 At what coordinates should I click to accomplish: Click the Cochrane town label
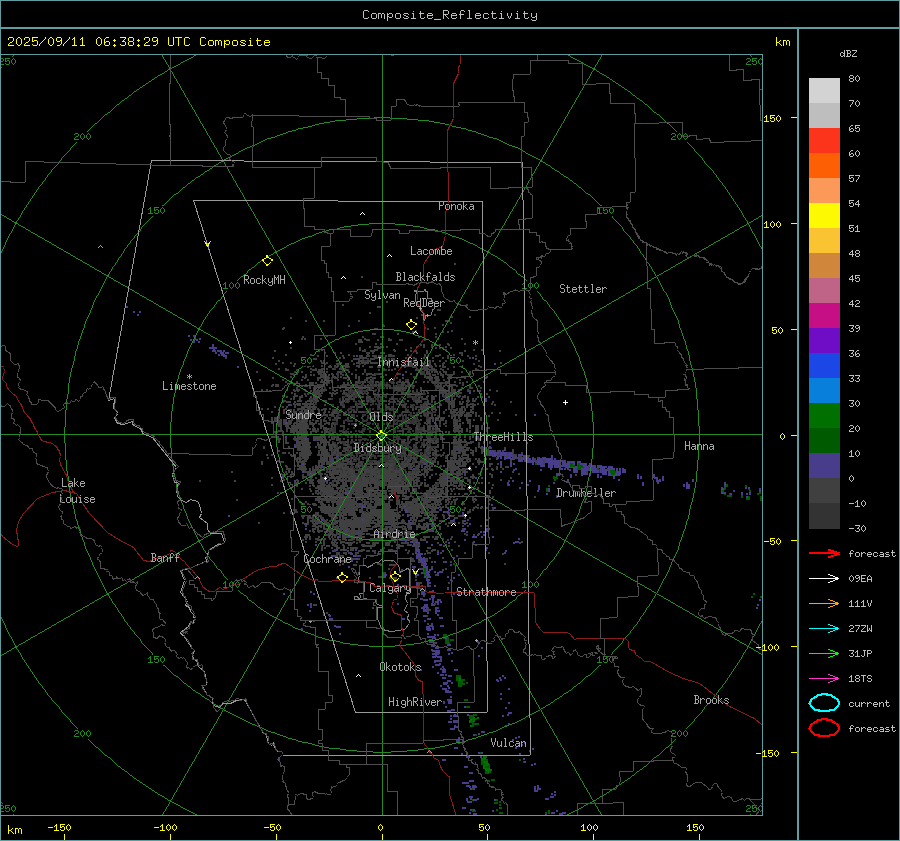point(327,559)
